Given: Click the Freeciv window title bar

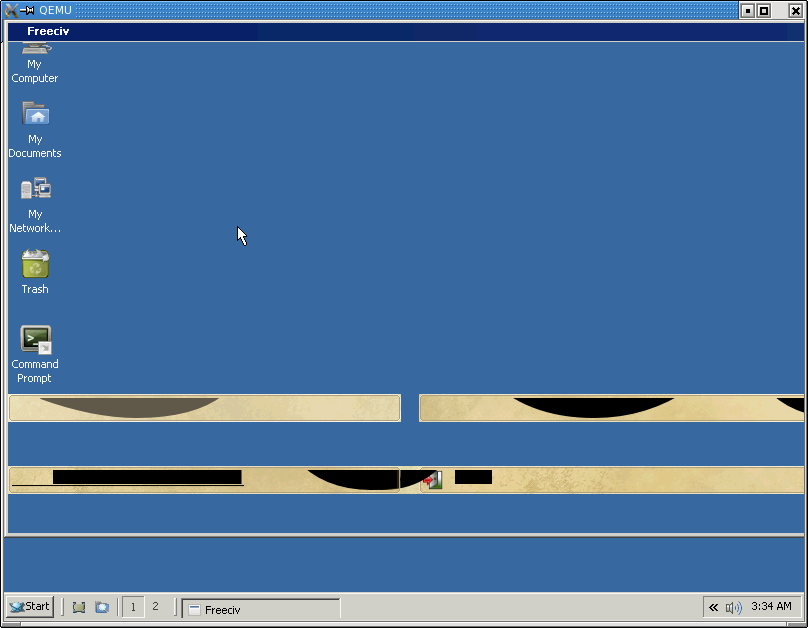Looking at the screenshot, I should coord(405,31).
